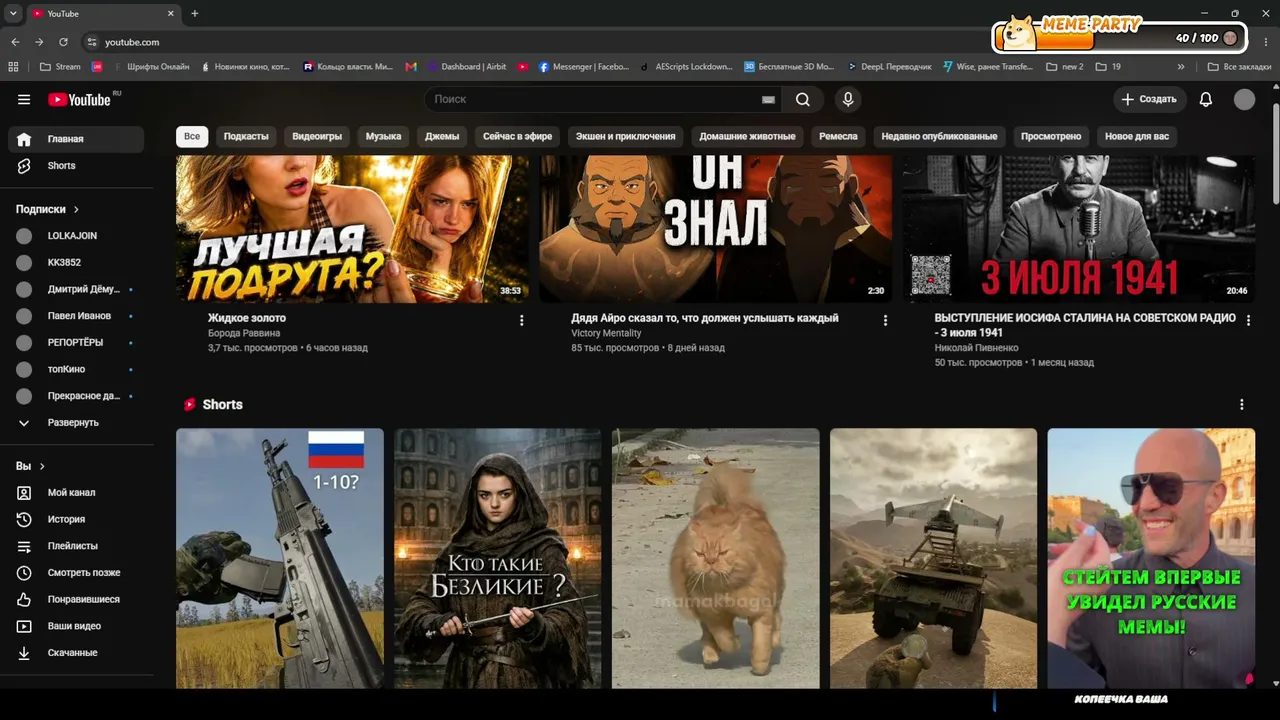Select the Домашние животные filter chip
The width and height of the screenshot is (1280, 720).
point(748,136)
